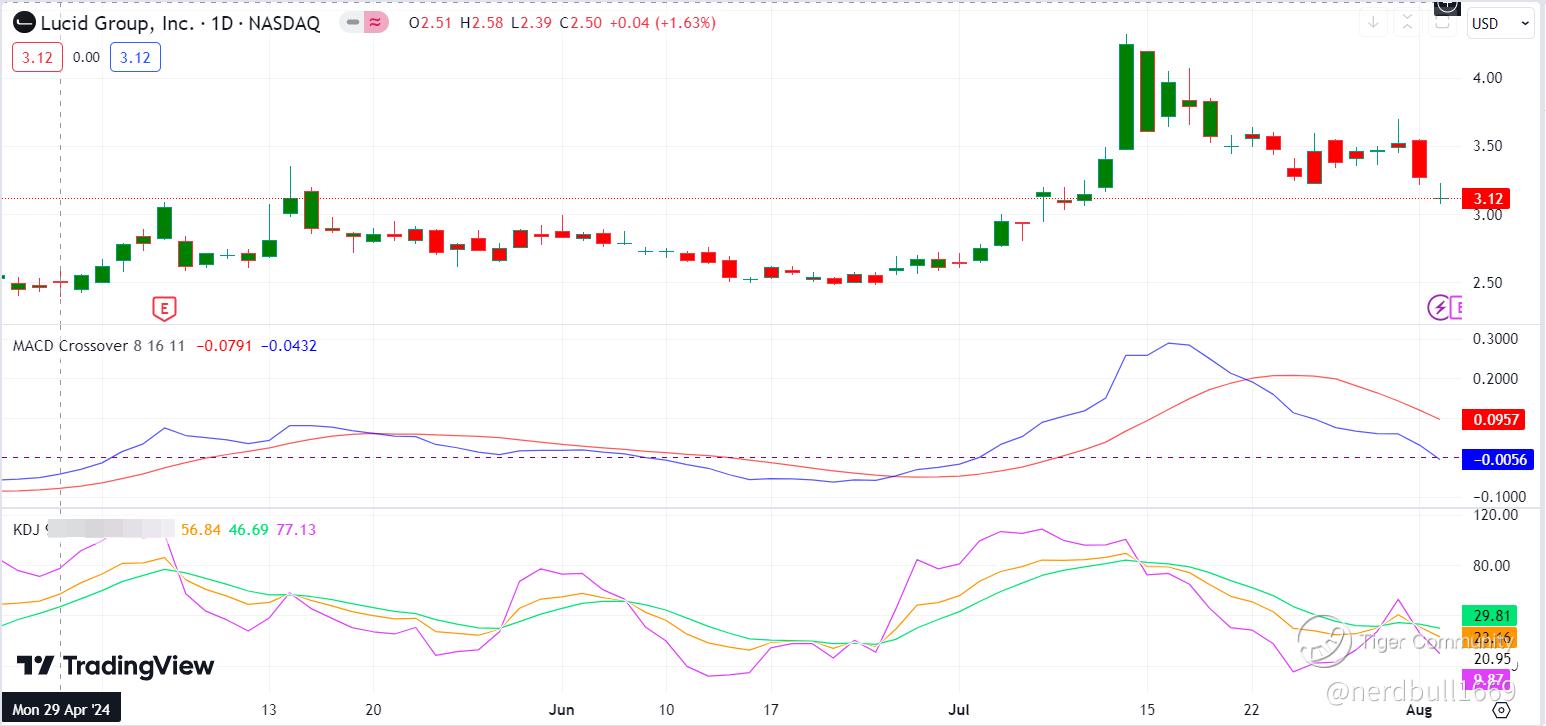This screenshot has width=1546, height=726.
Task: Click the '0.2000' level on the MACD scale
Action: [1496, 379]
